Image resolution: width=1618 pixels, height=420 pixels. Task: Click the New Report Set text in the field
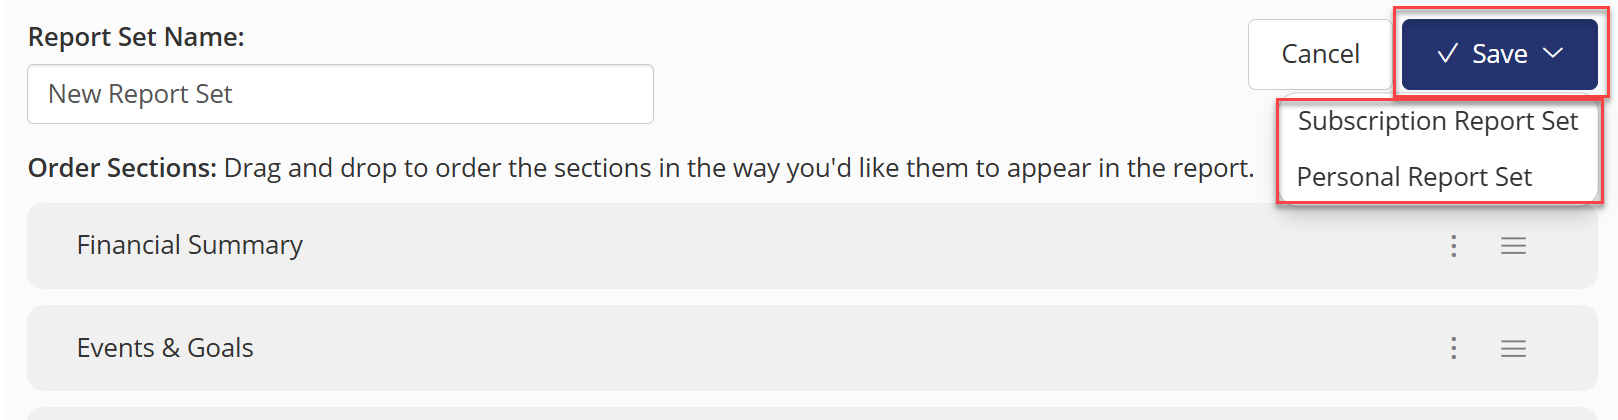pyautogui.click(x=140, y=94)
